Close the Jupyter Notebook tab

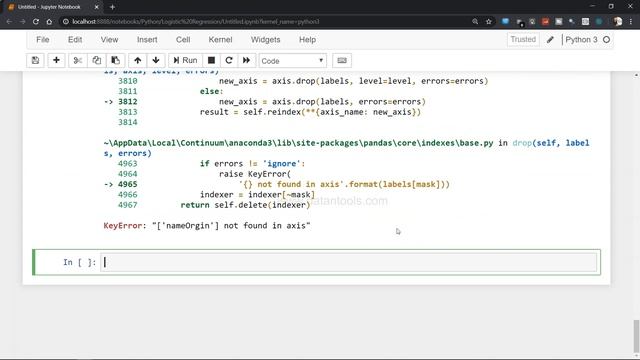[97, 7]
